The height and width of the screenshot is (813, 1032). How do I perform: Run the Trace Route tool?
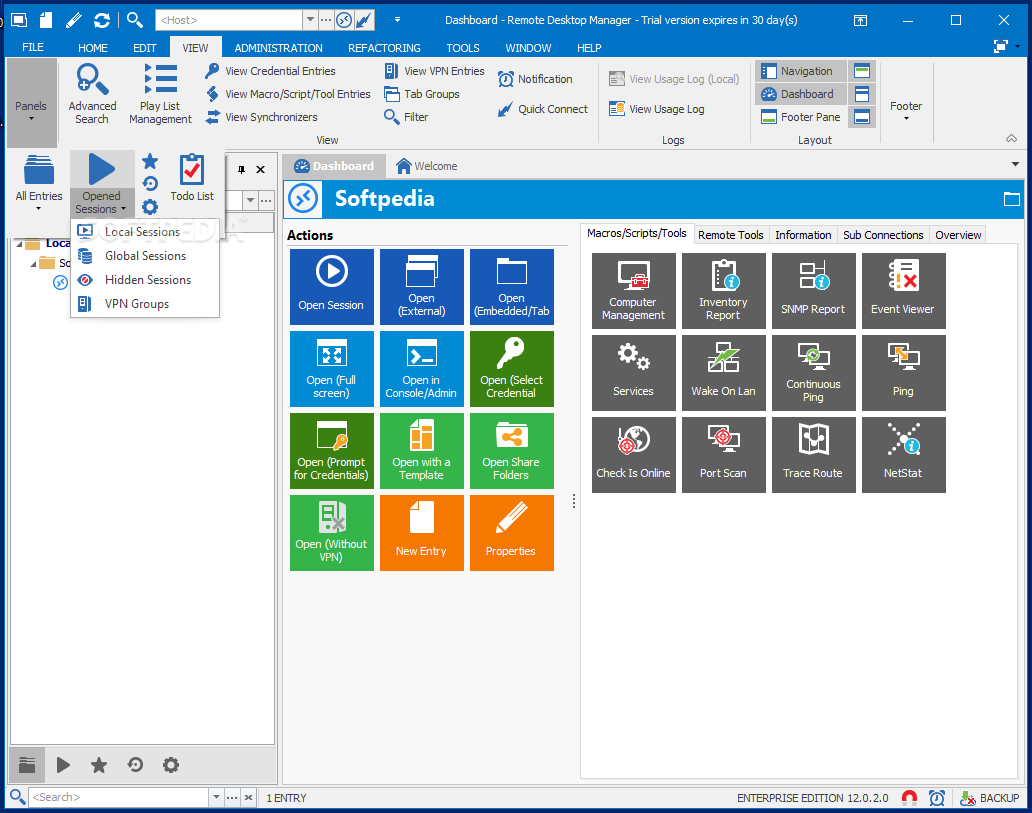[814, 455]
